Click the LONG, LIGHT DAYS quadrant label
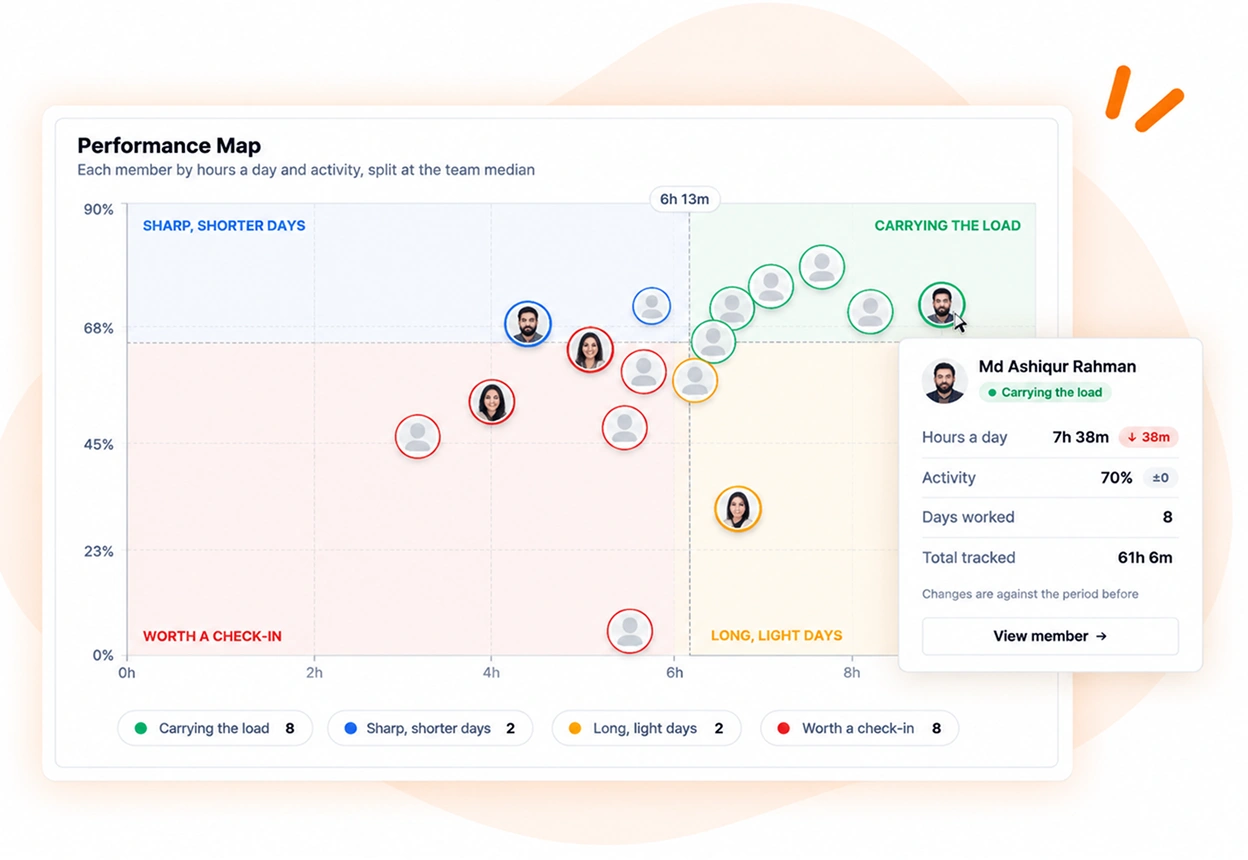This screenshot has height=860, width=1248. pos(777,636)
